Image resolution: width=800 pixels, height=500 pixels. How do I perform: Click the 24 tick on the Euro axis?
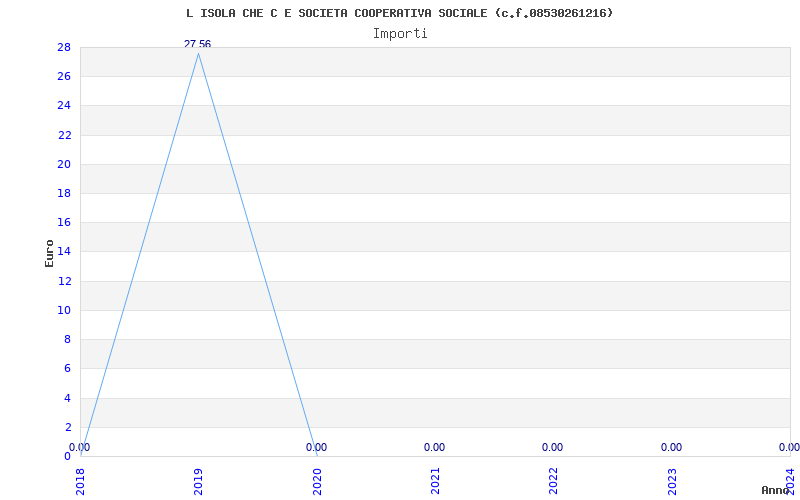(x=64, y=106)
